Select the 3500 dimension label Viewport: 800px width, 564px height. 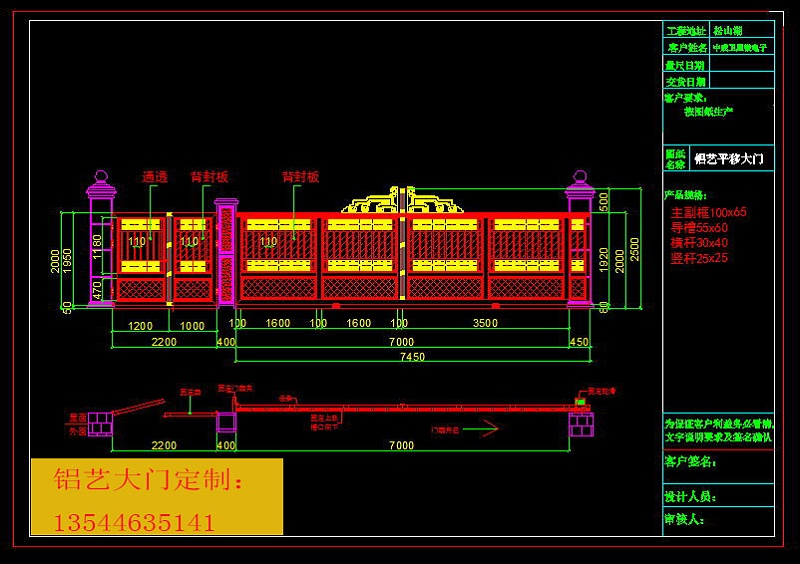pyautogui.click(x=483, y=323)
